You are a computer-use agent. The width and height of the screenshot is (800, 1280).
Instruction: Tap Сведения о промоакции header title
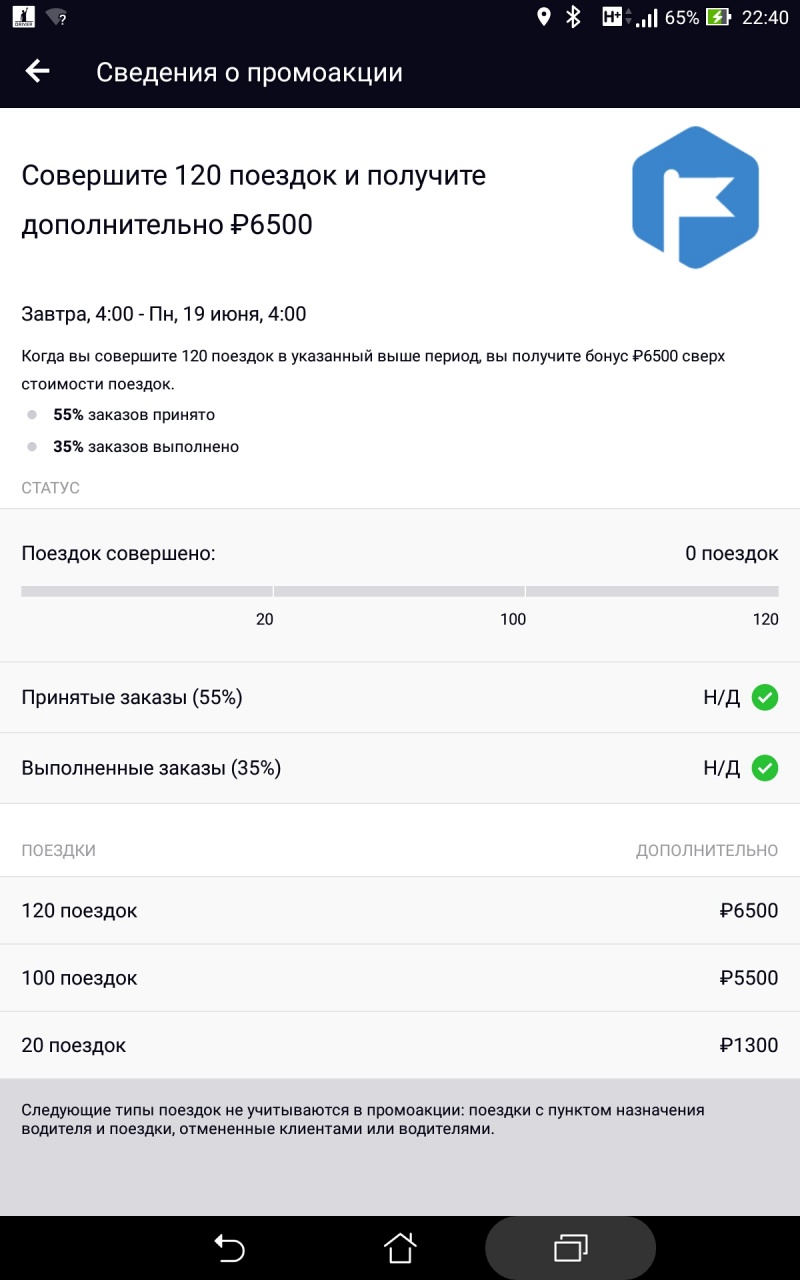tap(249, 72)
